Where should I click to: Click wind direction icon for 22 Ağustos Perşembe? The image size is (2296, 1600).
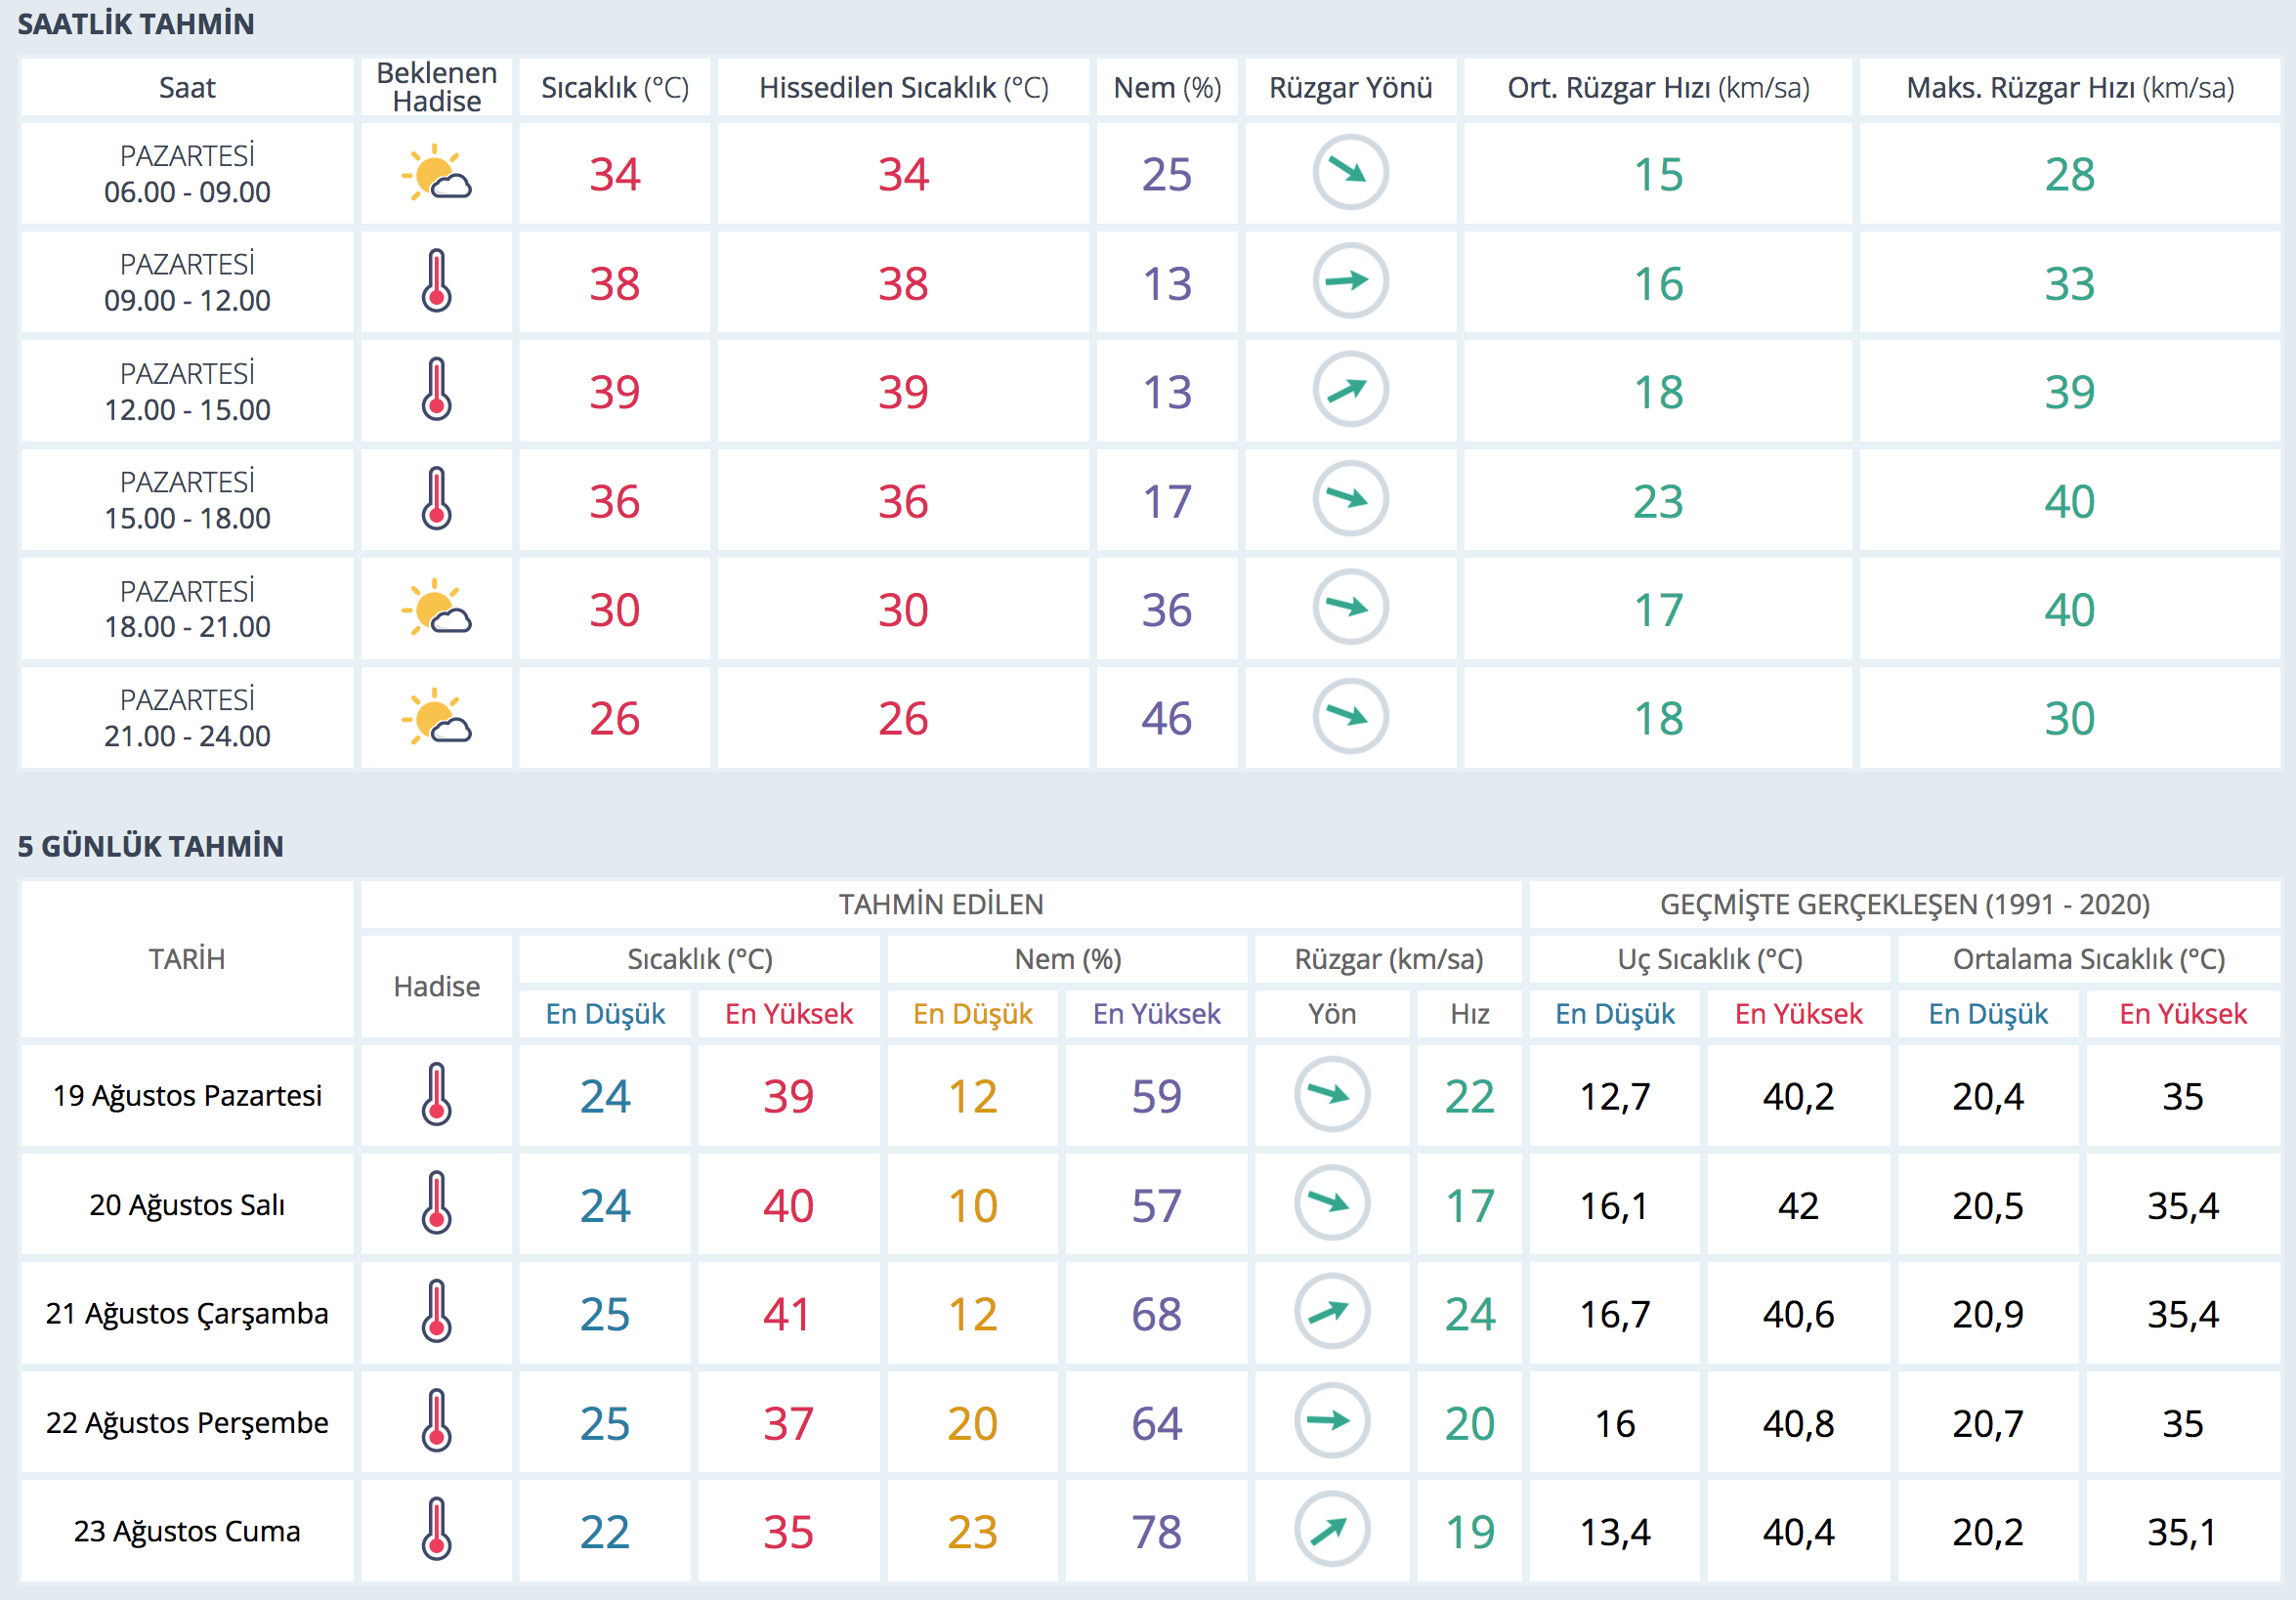[x=1331, y=1421]
